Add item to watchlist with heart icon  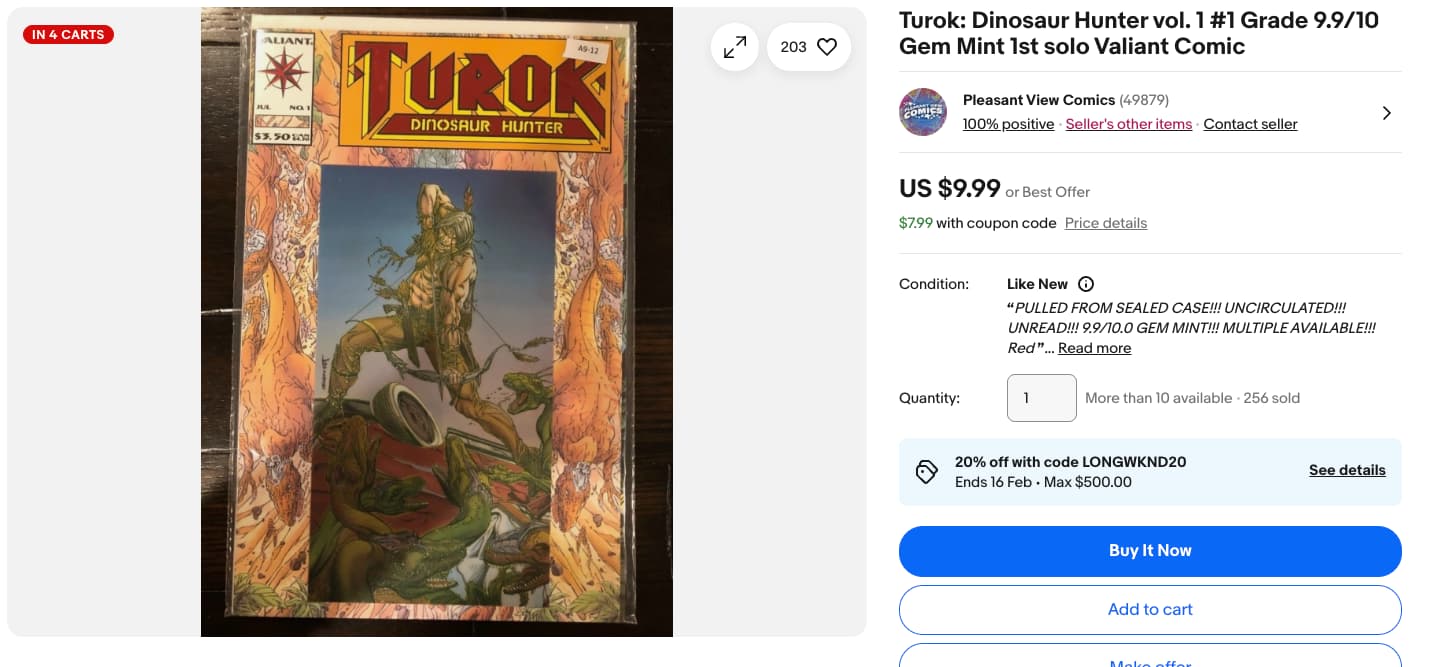point(826,47)
